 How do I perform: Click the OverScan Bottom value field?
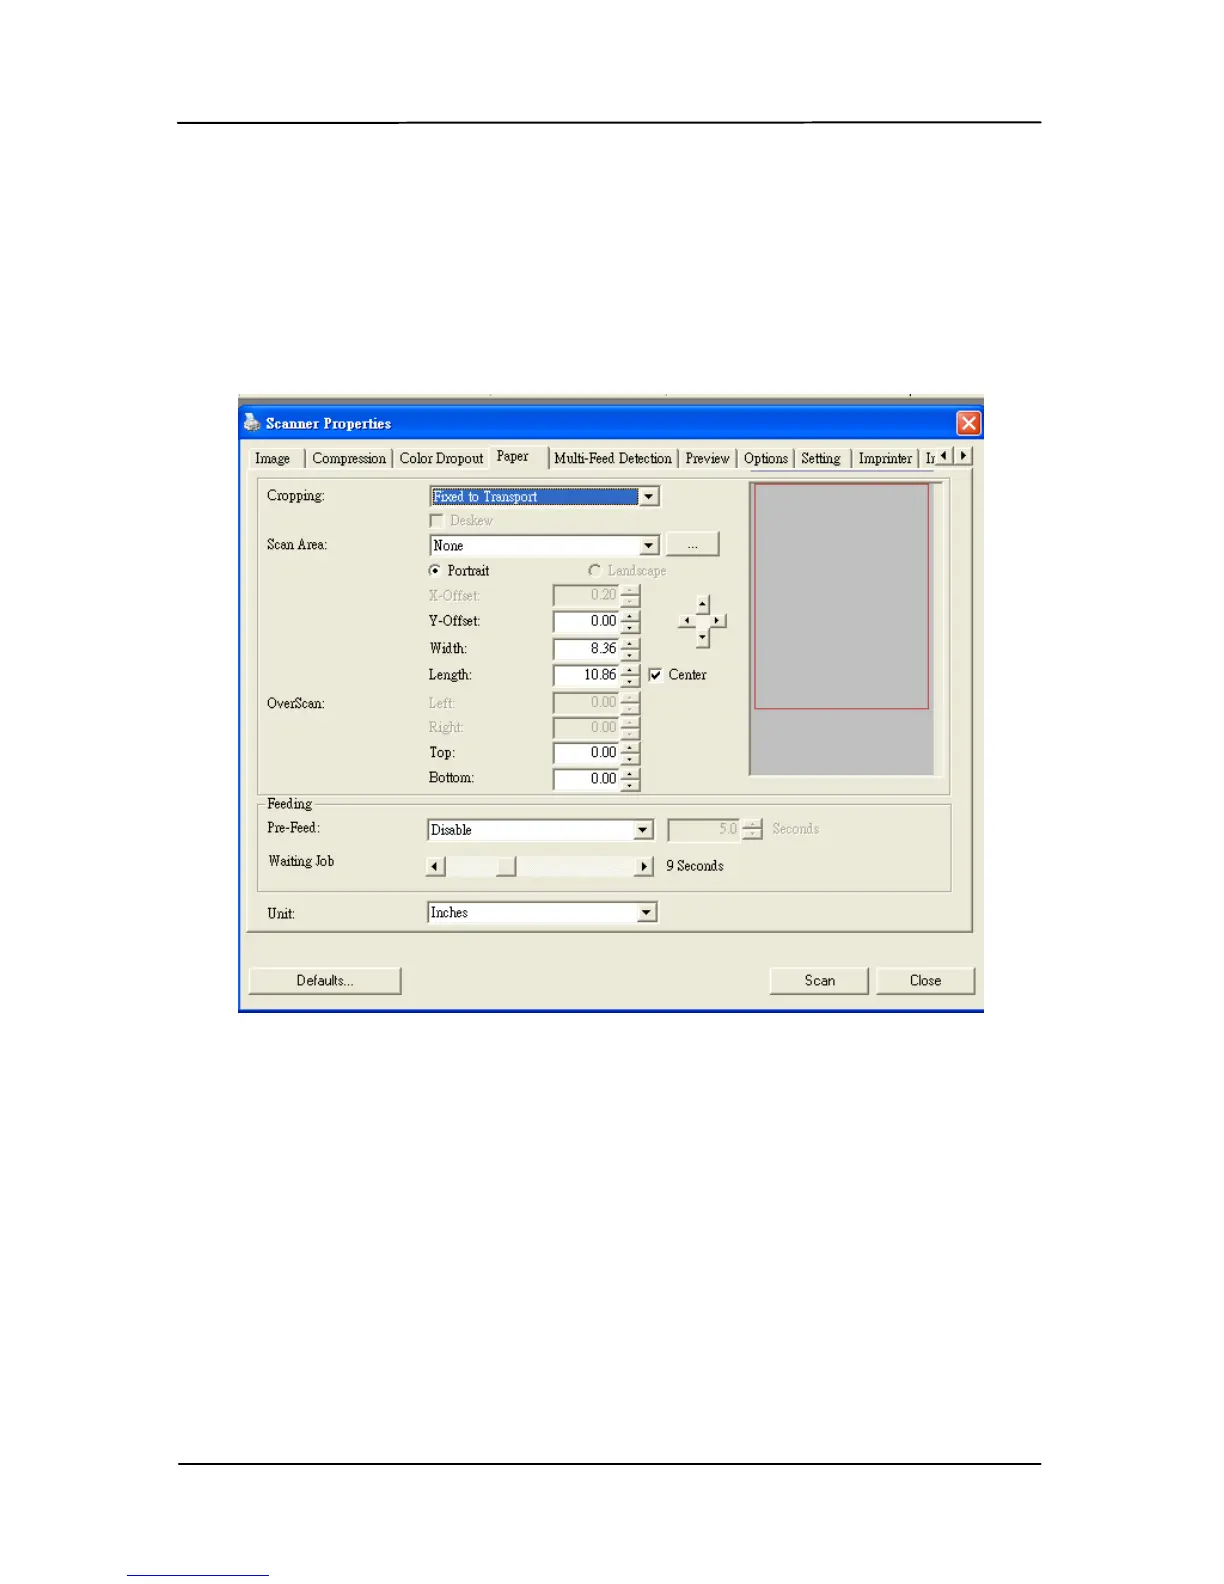(x=586, y=778)
